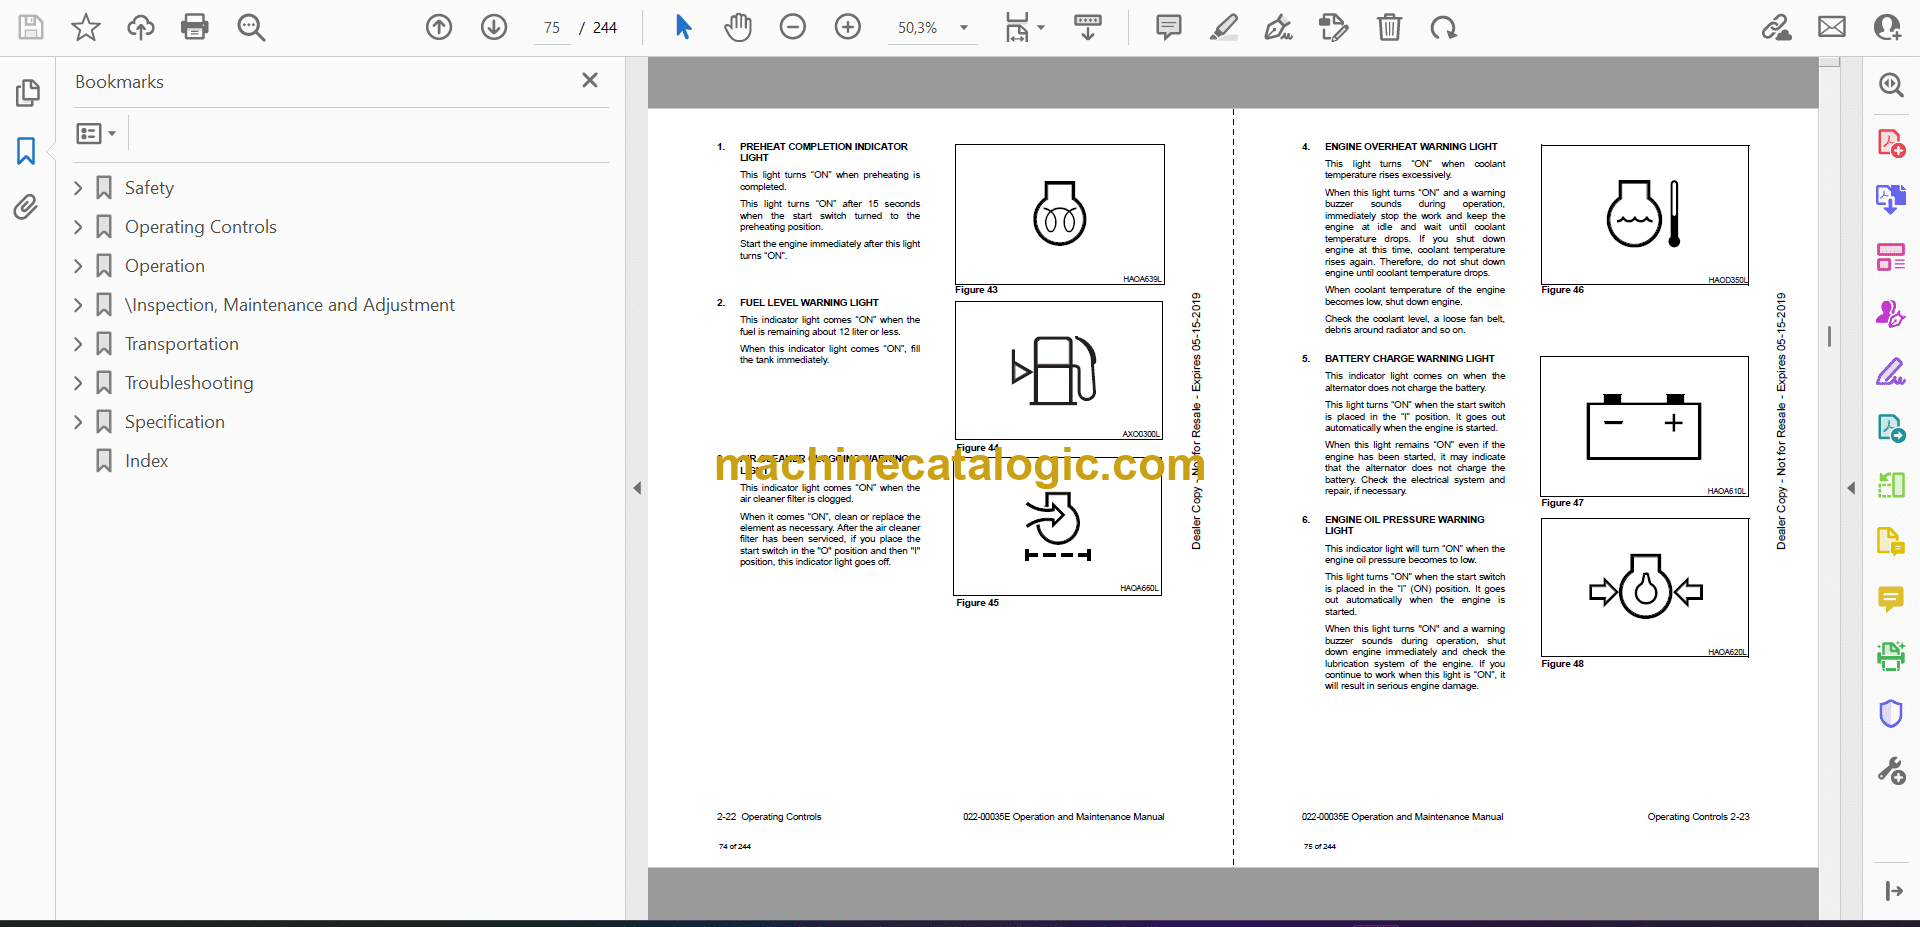Zoom in with the plus button
Image resolution: width=1920 pixels, height=927 pixels.
coord(848,27)
